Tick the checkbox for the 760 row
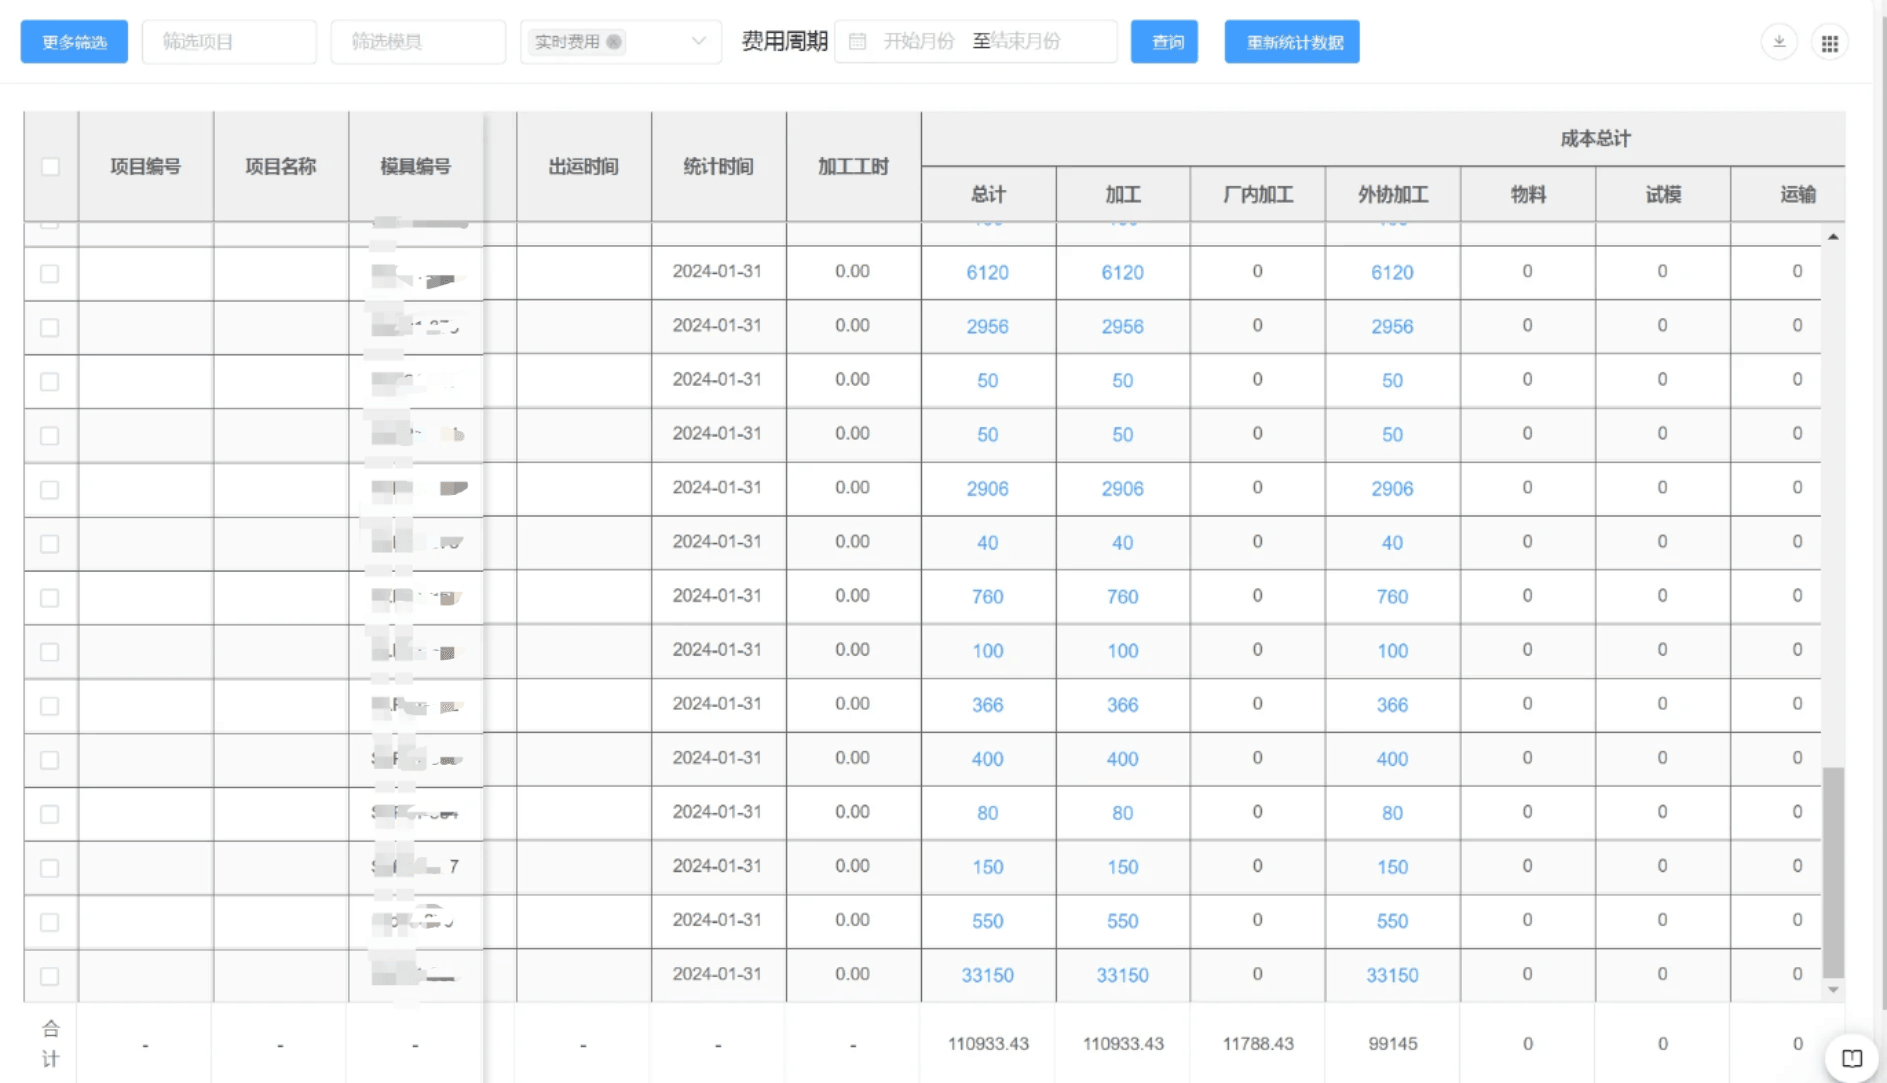Image resolution: width=1887 pixels, height=1083 pixels. coord(50,598)
